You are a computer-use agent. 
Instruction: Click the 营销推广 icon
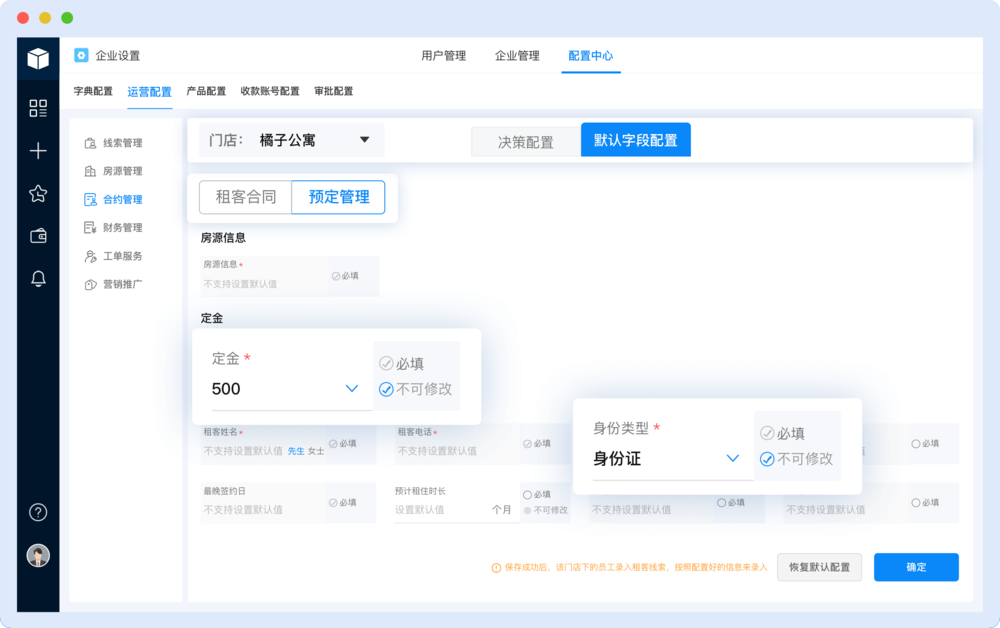90,284
